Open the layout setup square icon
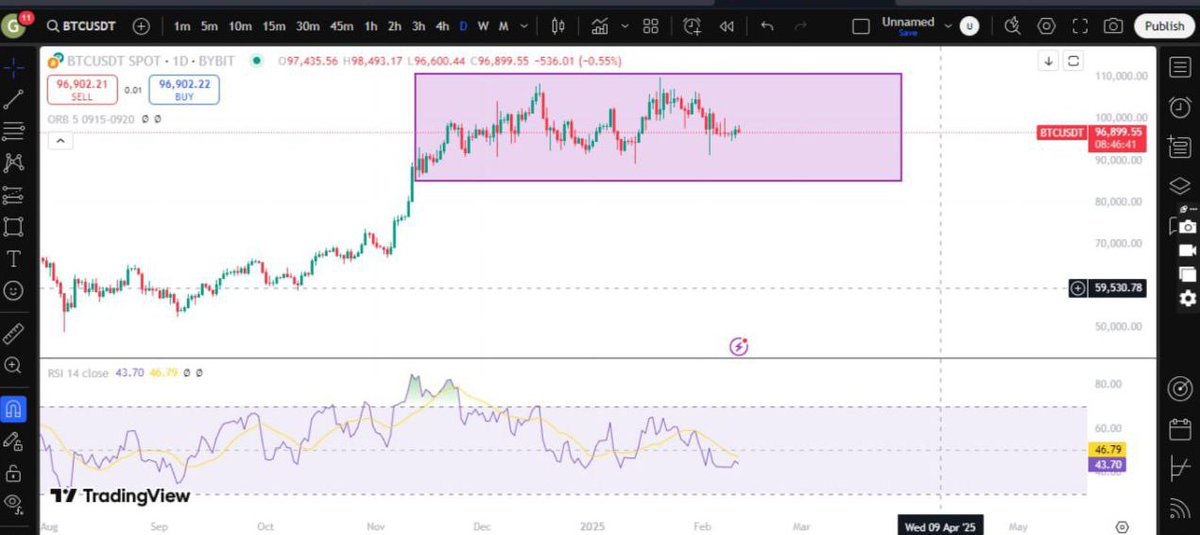Viewport: 1200px width, 535px height. [x=860, y=26]
